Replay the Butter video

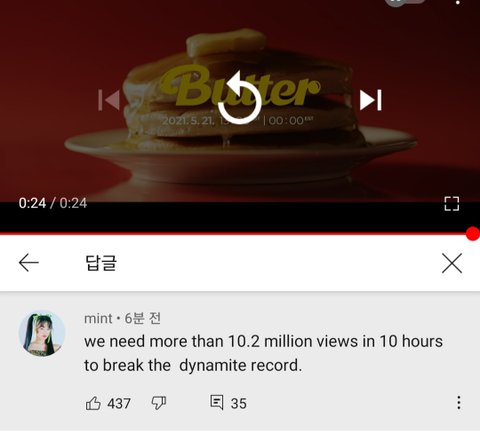(239, 98)
